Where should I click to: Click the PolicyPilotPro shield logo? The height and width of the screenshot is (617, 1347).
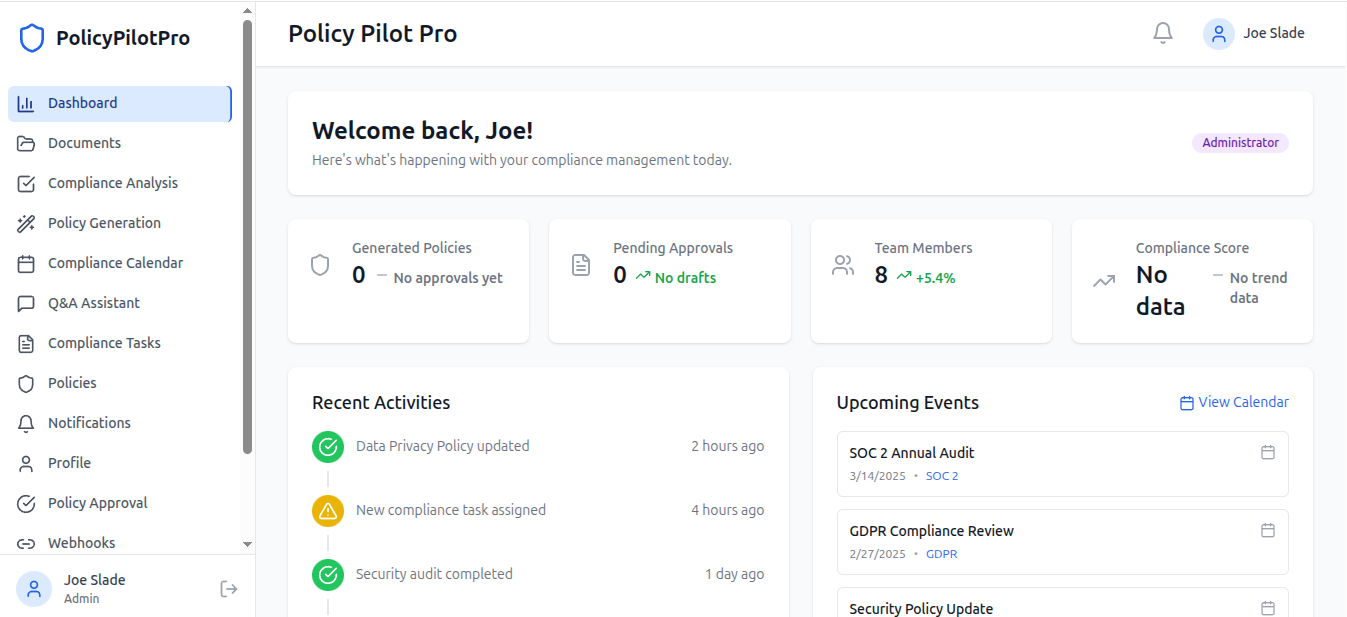pos(32,39)
